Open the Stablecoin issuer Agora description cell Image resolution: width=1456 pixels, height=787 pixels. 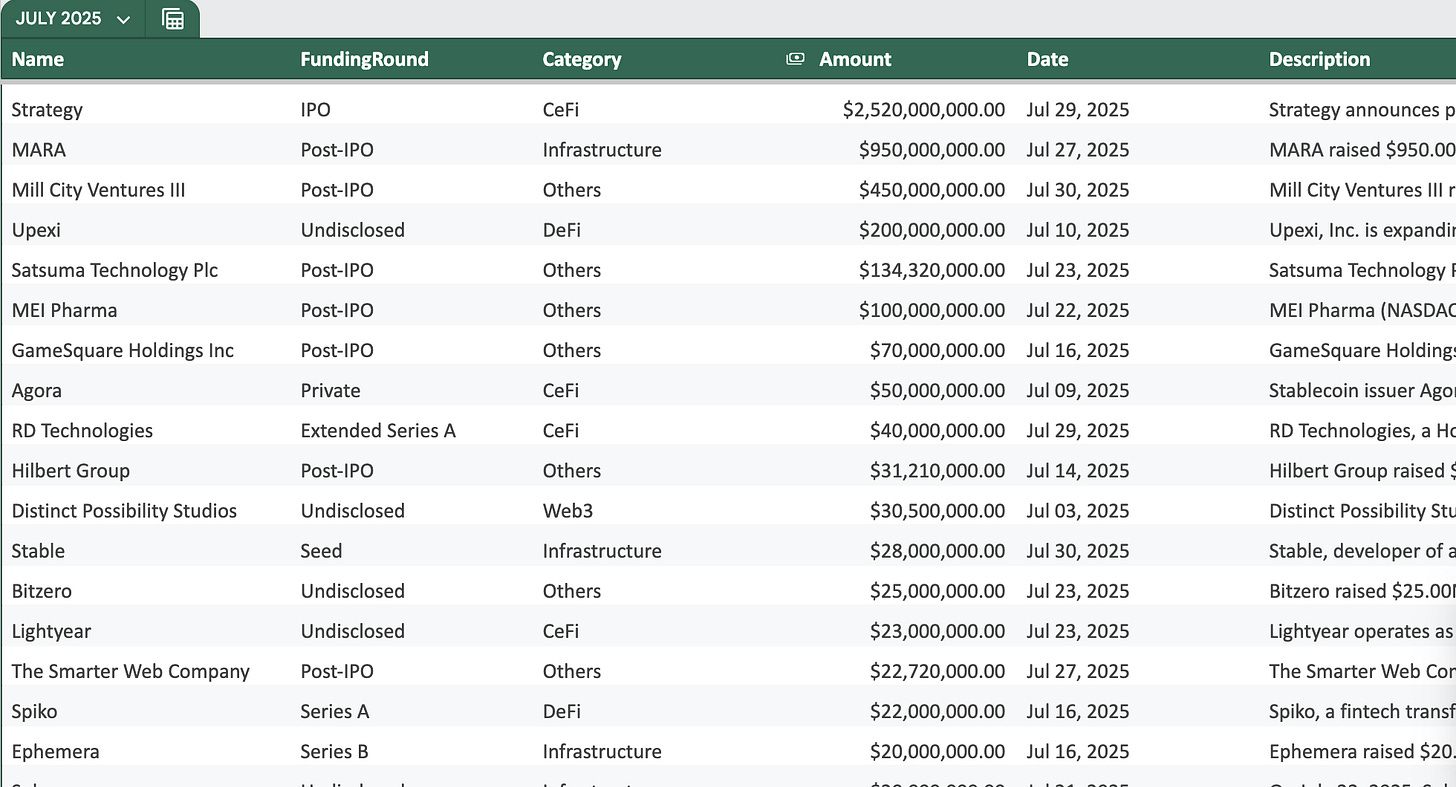click(x=1362, y=390)
